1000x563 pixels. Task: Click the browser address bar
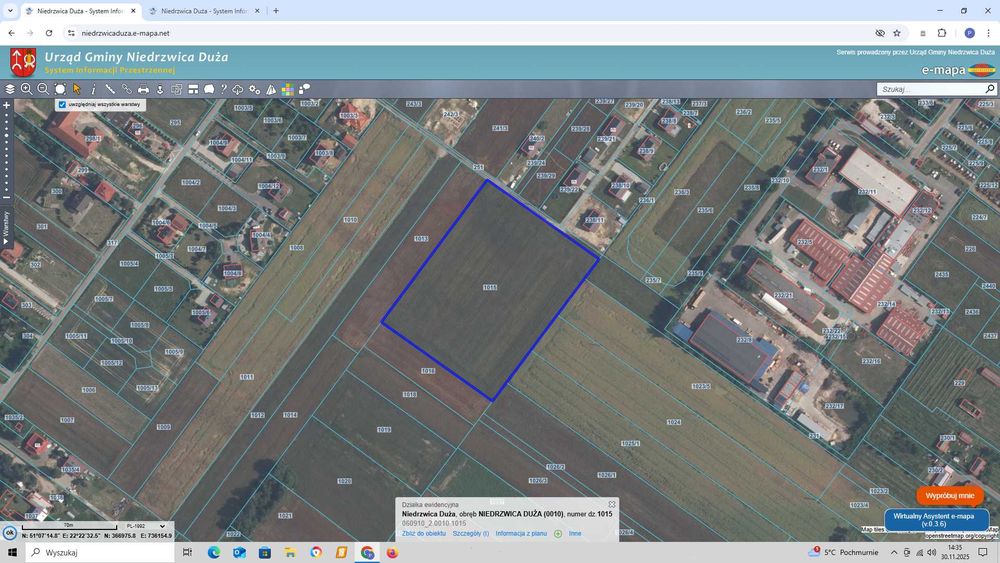(472, 33)
